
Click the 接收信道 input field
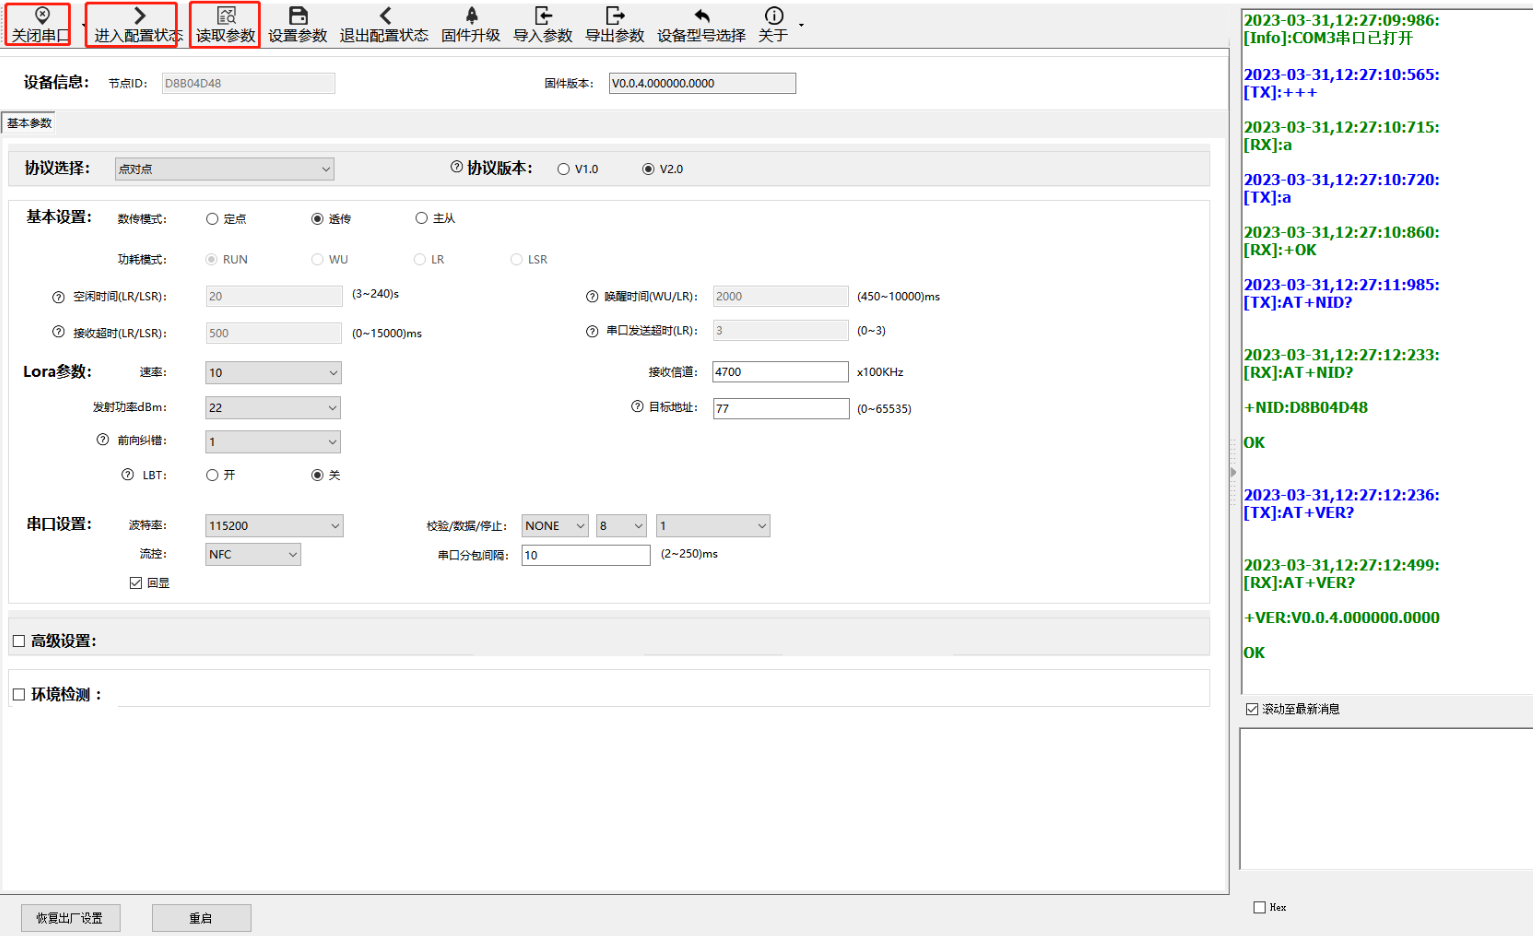780,372
